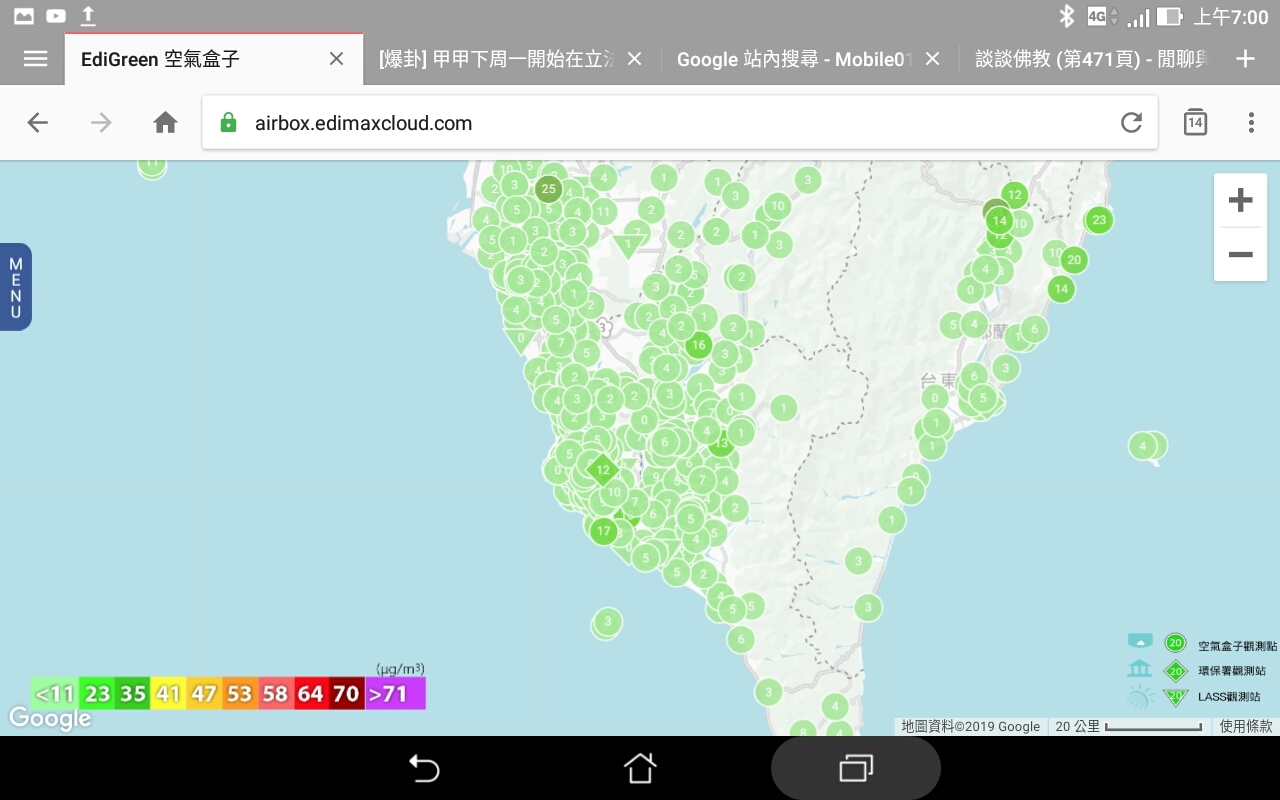Image resolution: width=1280 pixels, height=800 pixels.
Task: Tap the Android back button
Action: [x=425, y=768]
